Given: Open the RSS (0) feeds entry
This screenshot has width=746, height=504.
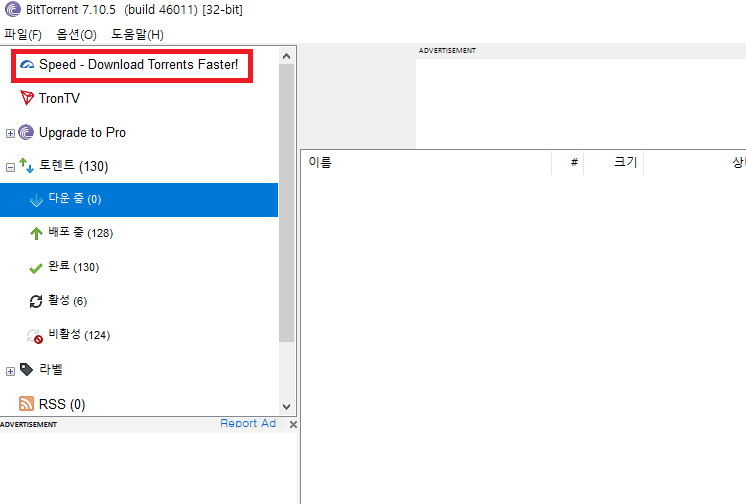Looking at the screenshot, I should click(x=62, y=404).
